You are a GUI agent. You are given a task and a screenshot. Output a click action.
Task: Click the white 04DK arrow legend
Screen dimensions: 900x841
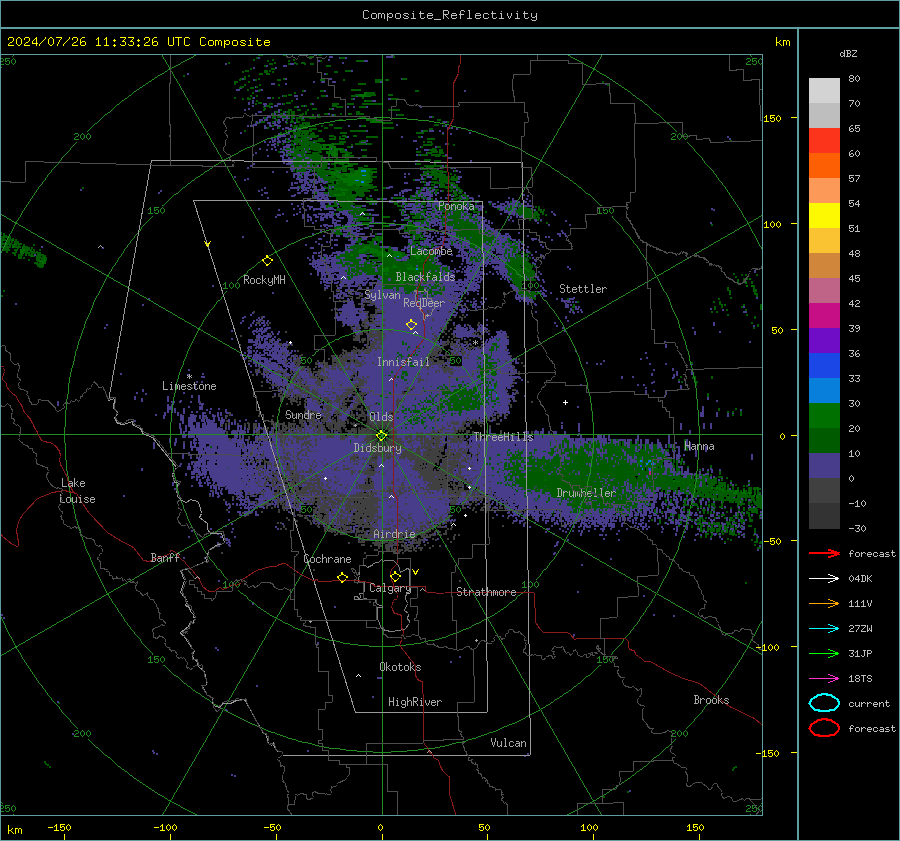(824, 579)
